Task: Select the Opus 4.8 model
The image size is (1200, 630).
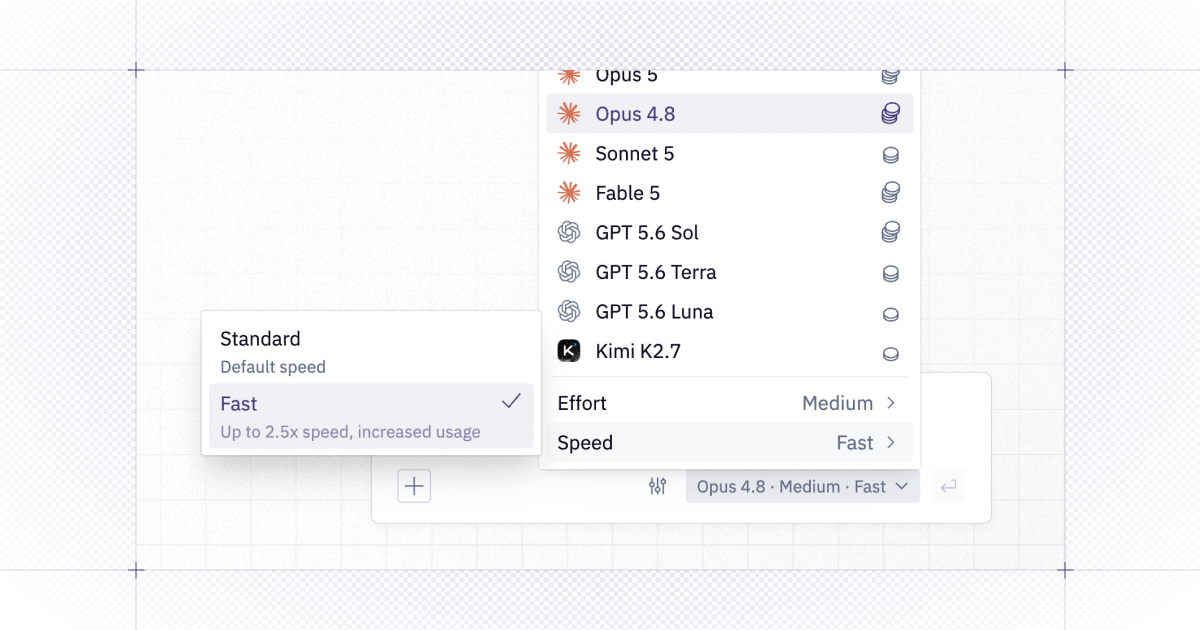Action: coord(729,114)
